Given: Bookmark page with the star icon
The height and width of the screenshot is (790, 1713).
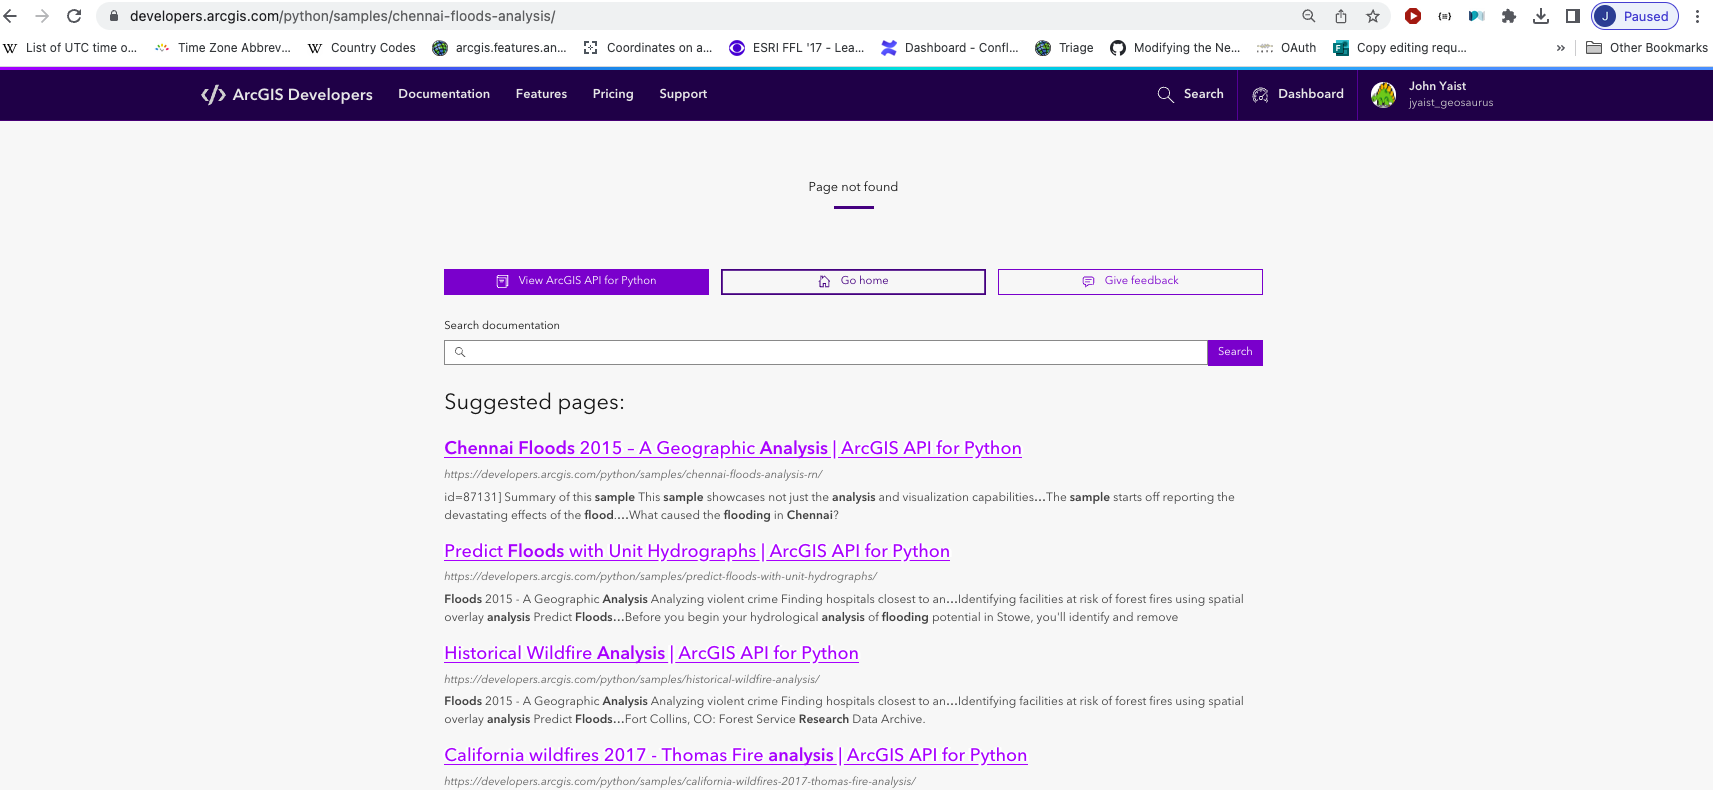Looking at the screenshot, I should [1373, 16].
